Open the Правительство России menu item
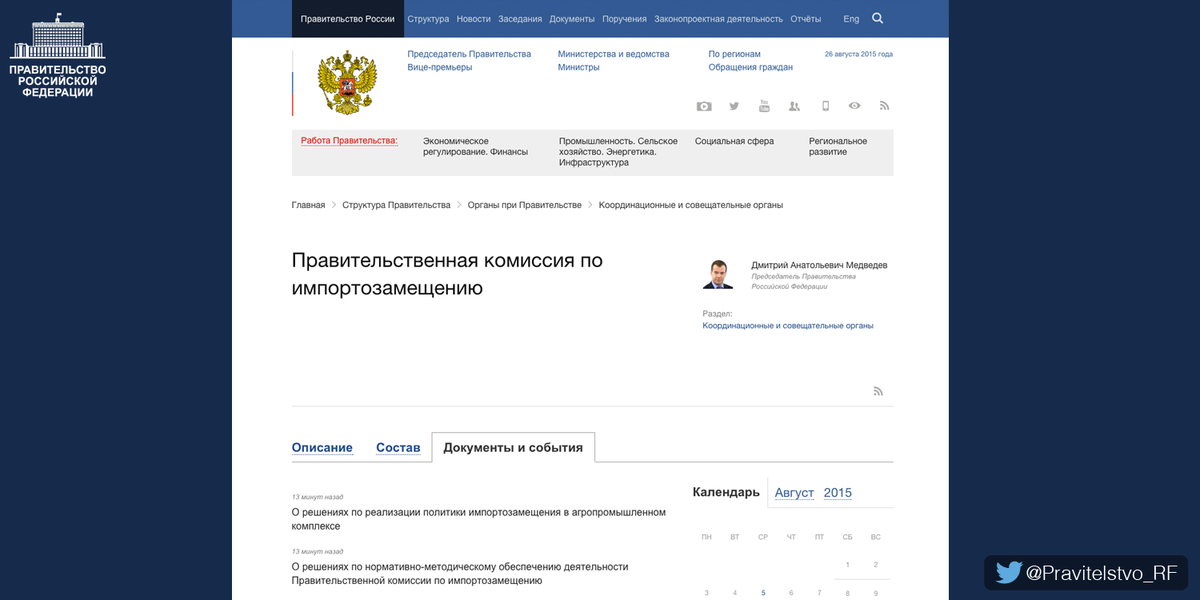Viewport: 1200px width, 600px height. point(347,19)
